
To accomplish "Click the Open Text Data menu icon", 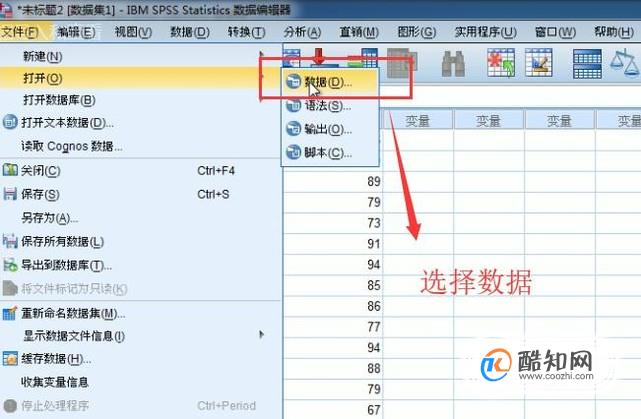I will click(x=10, y=122).
